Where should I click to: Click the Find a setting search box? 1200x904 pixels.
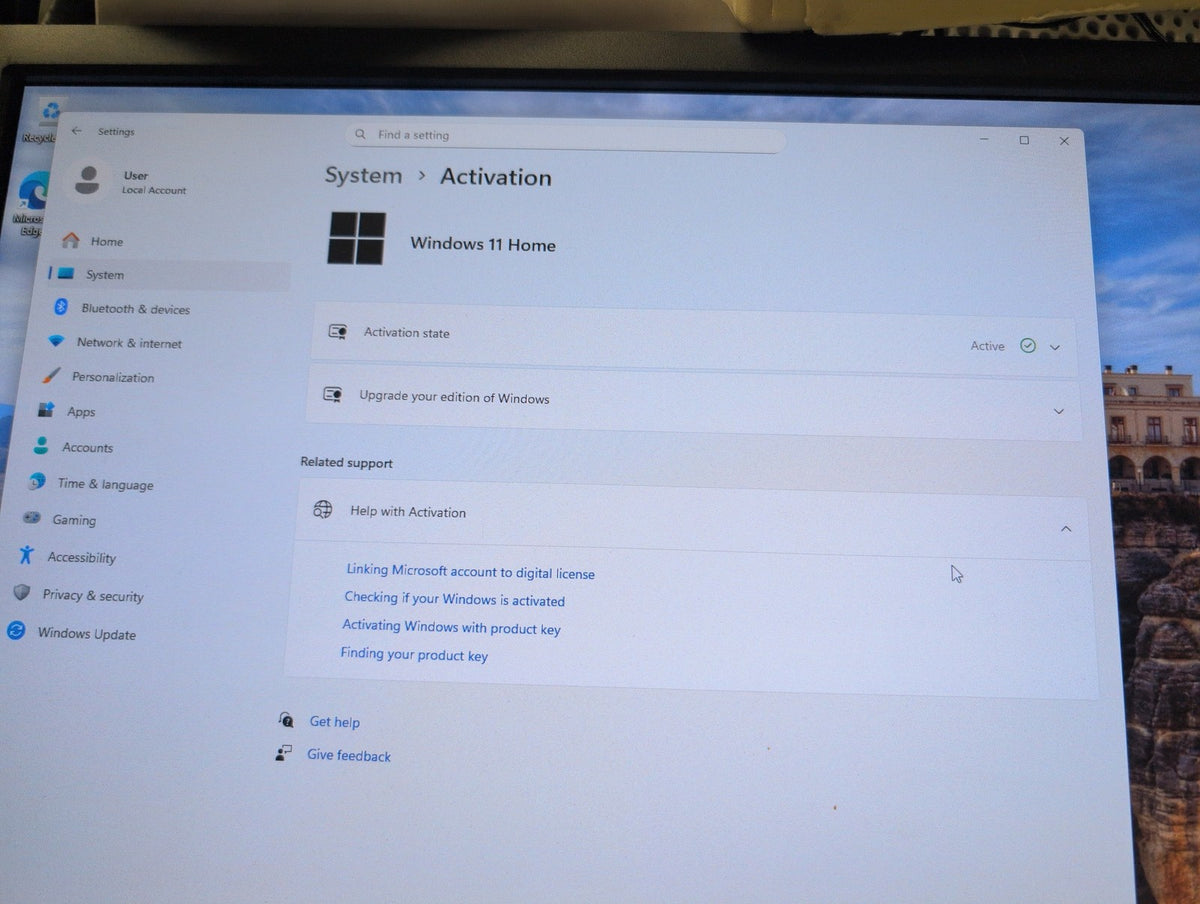[x=566, y=137]
